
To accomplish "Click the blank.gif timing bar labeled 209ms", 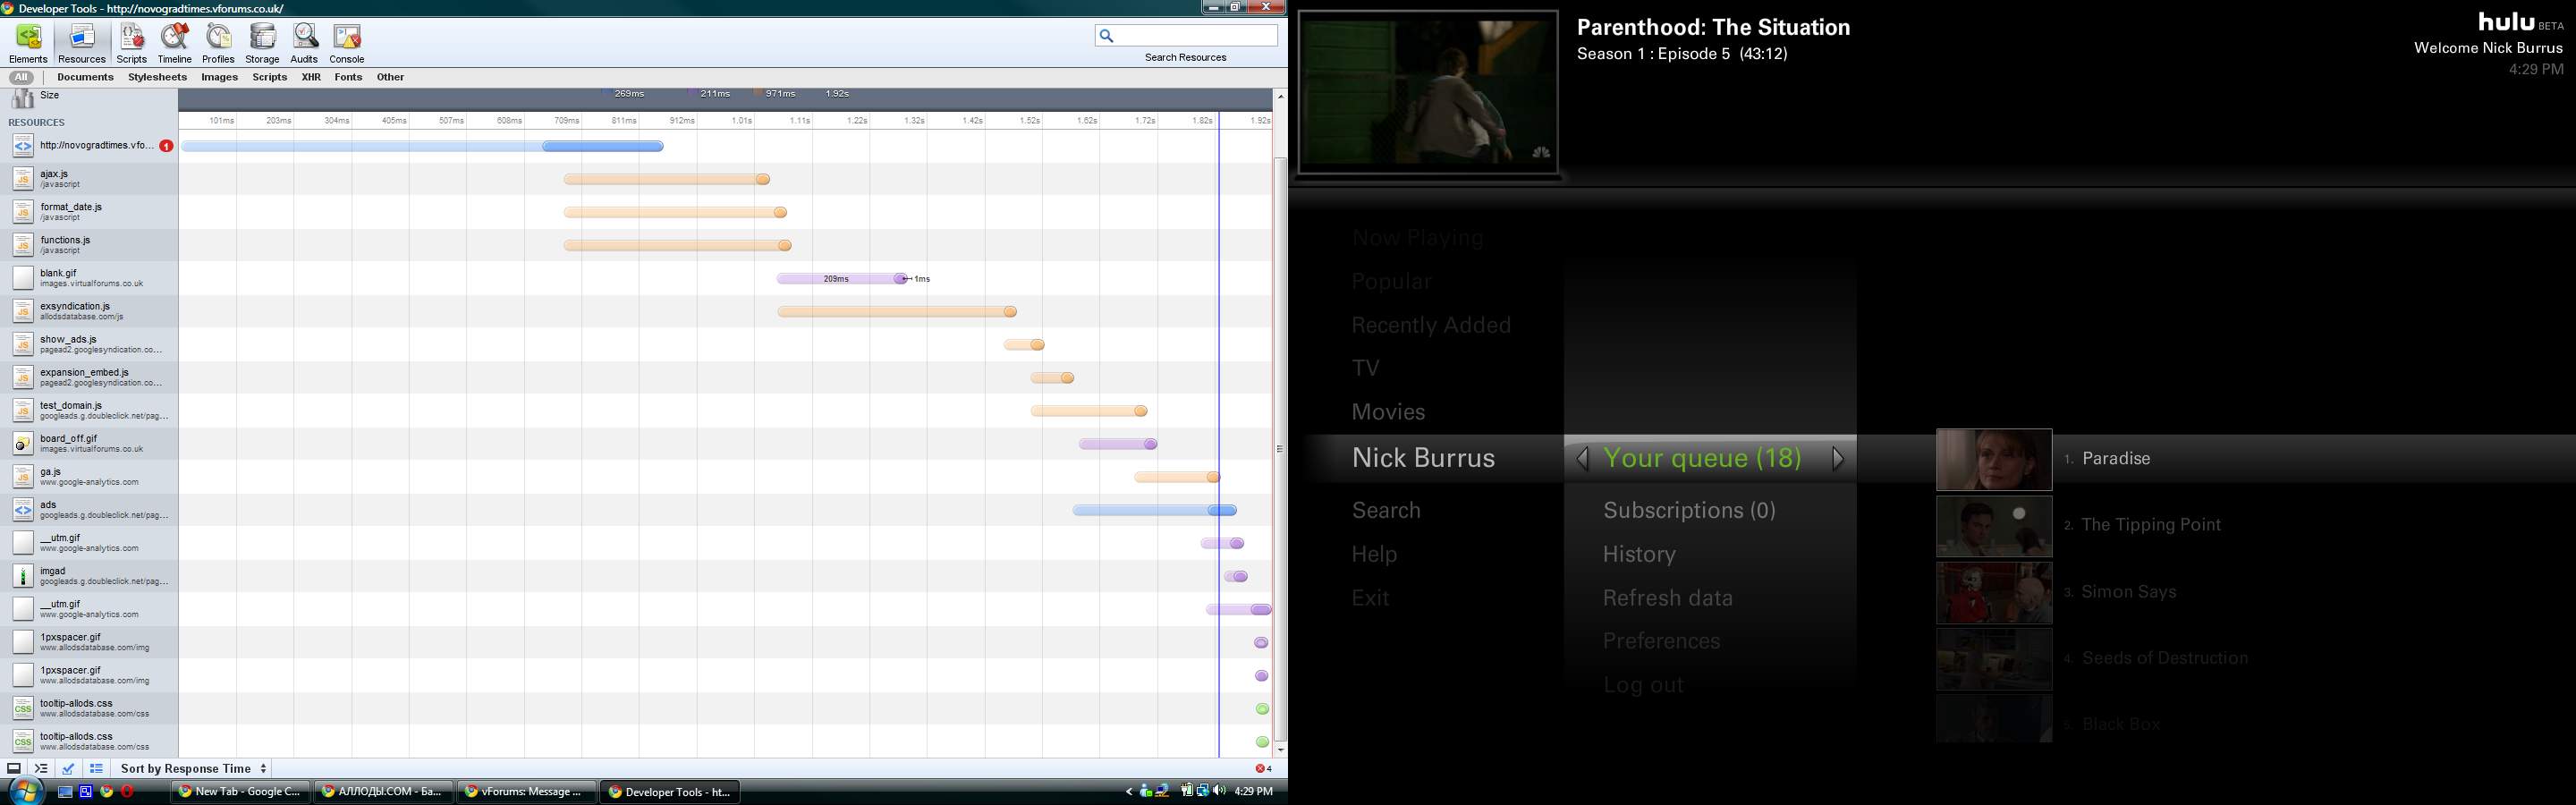I will (x=841, y=279).
